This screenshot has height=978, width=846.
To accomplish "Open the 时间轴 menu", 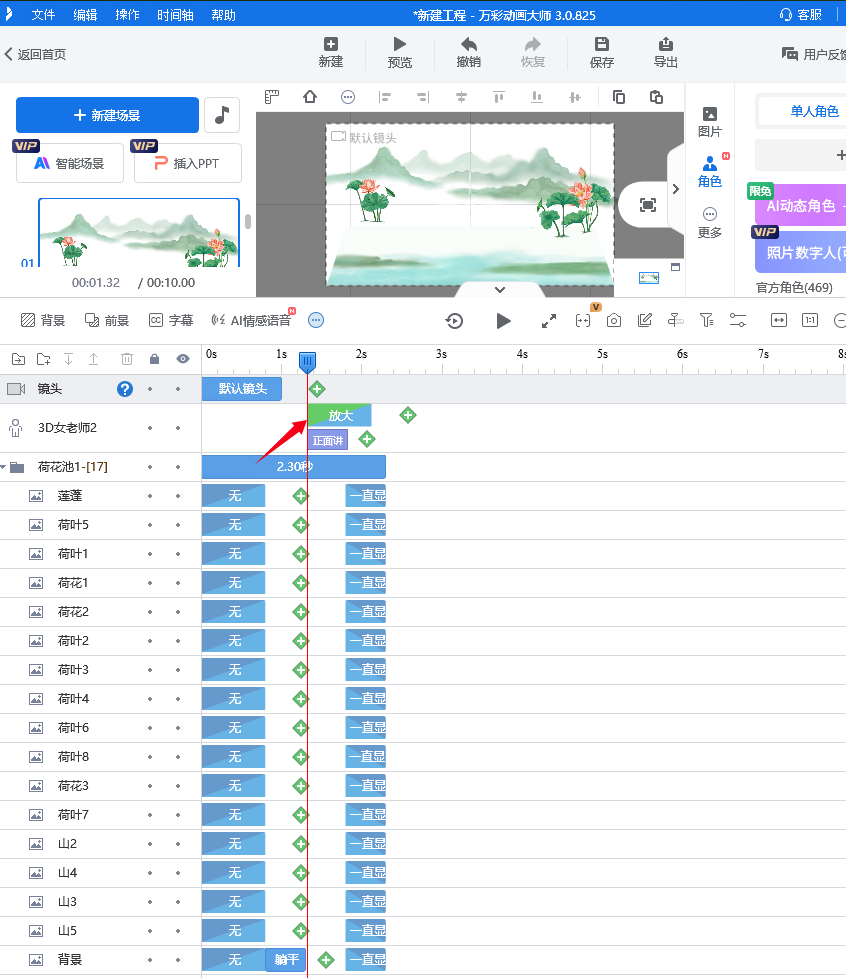I will (x=176, y=15).
